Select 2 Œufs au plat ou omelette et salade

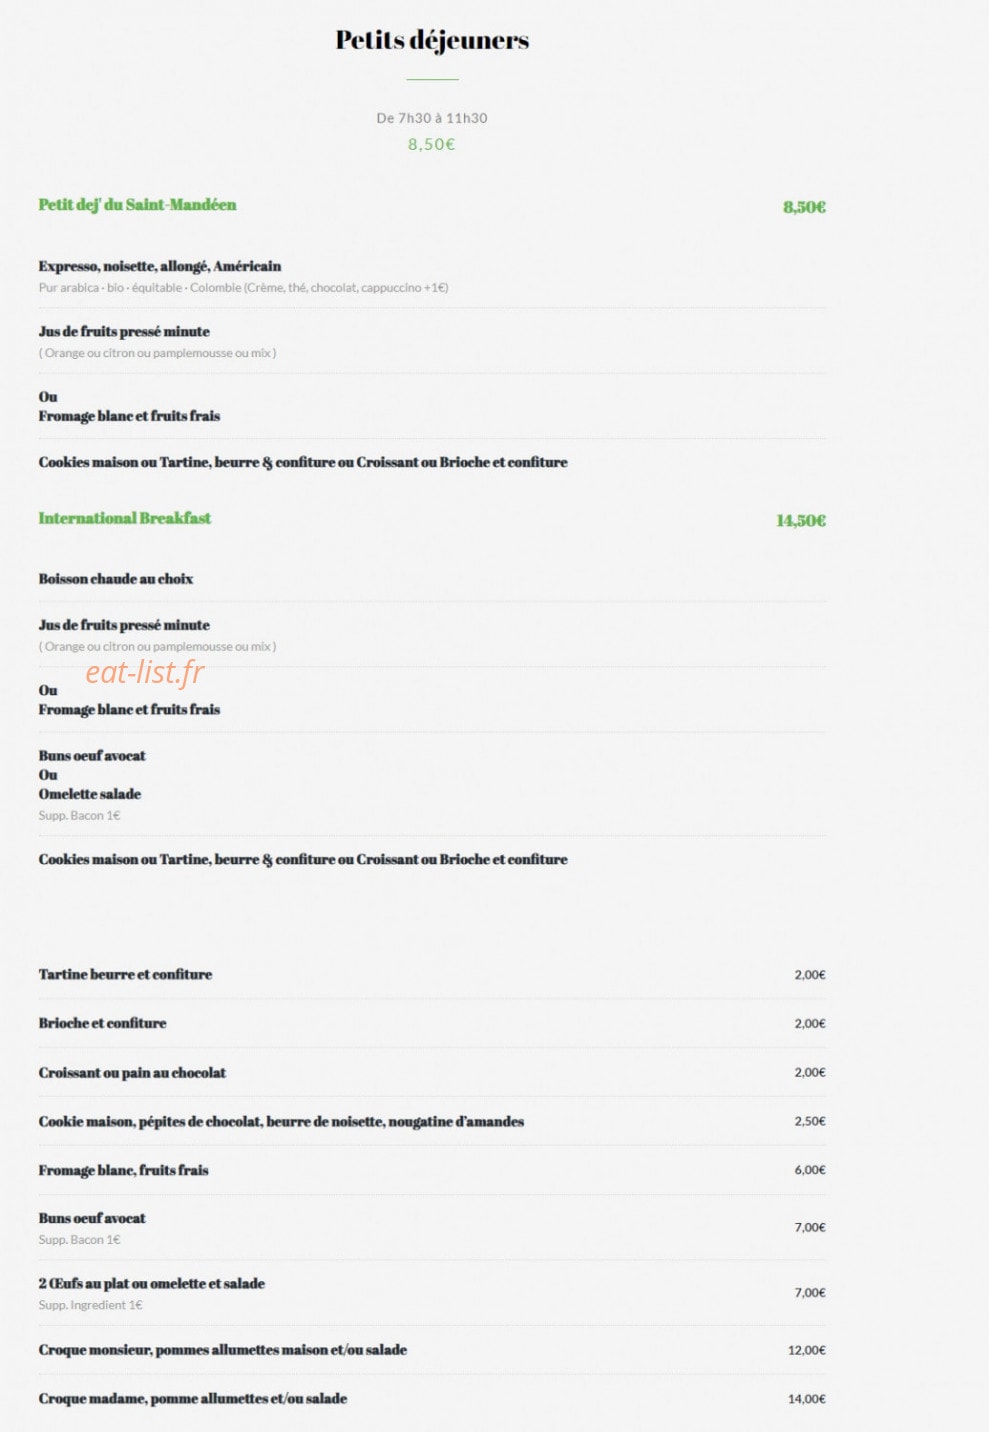(x=152, y=1283)
